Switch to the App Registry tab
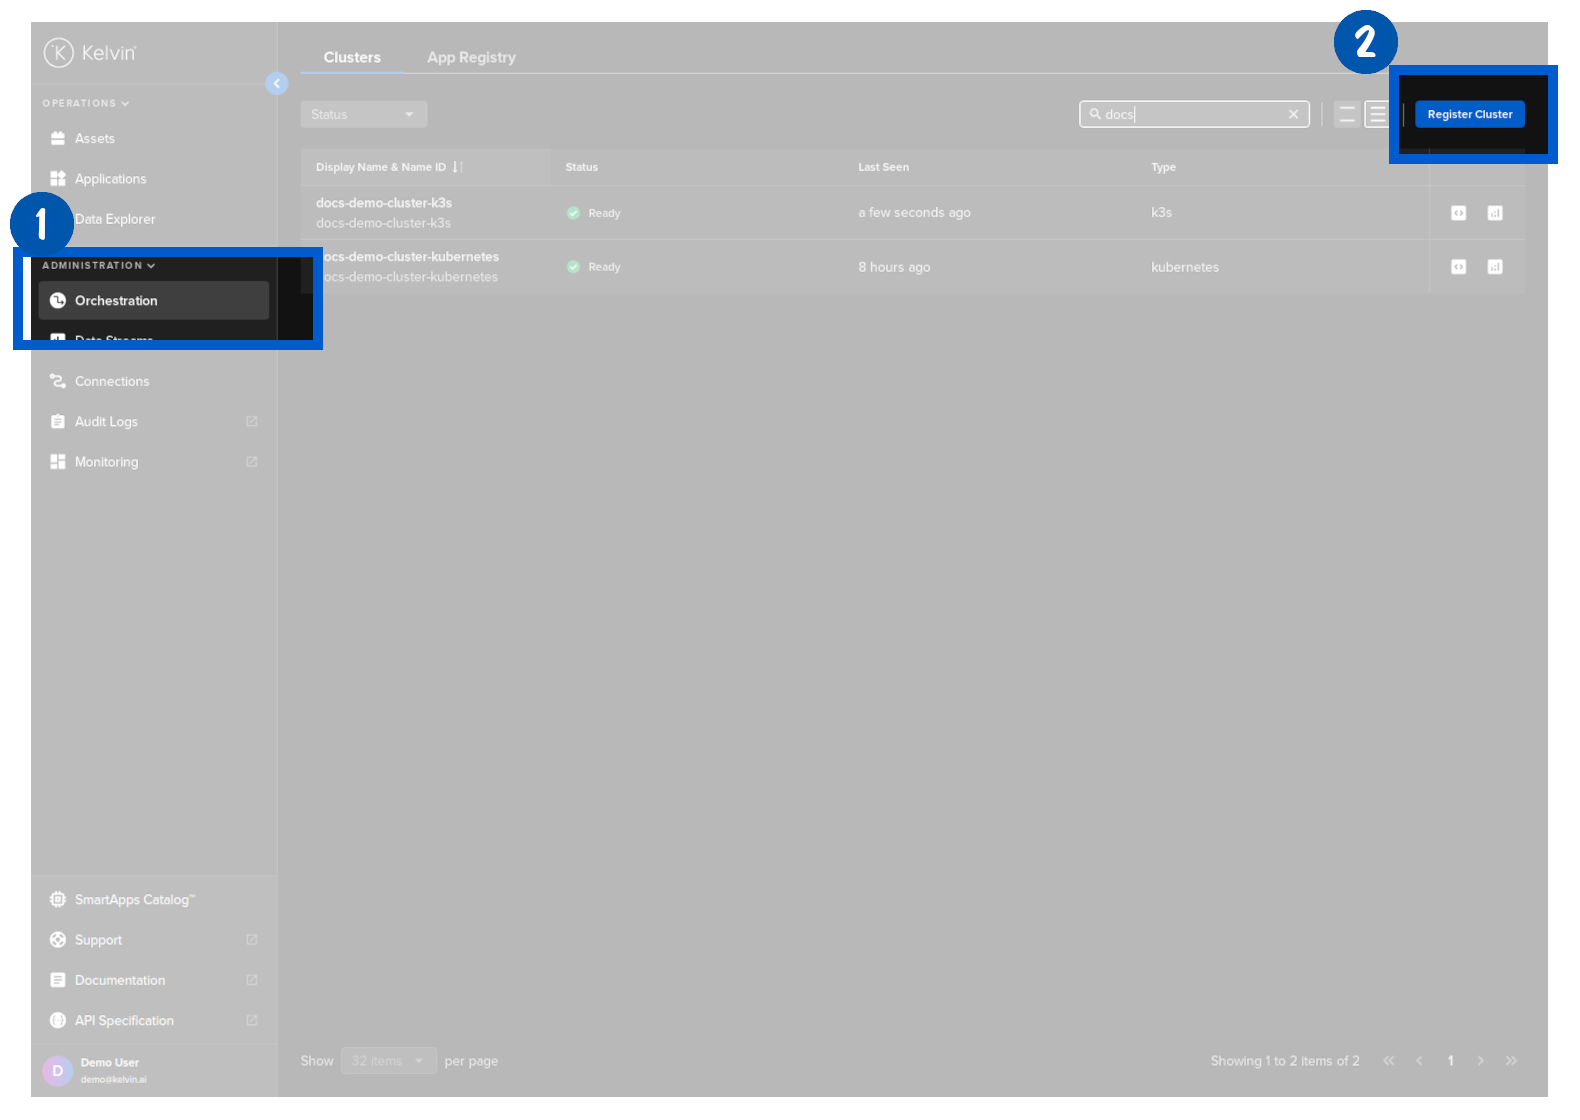1580x1120 pixels. click(x=471, y=58)
